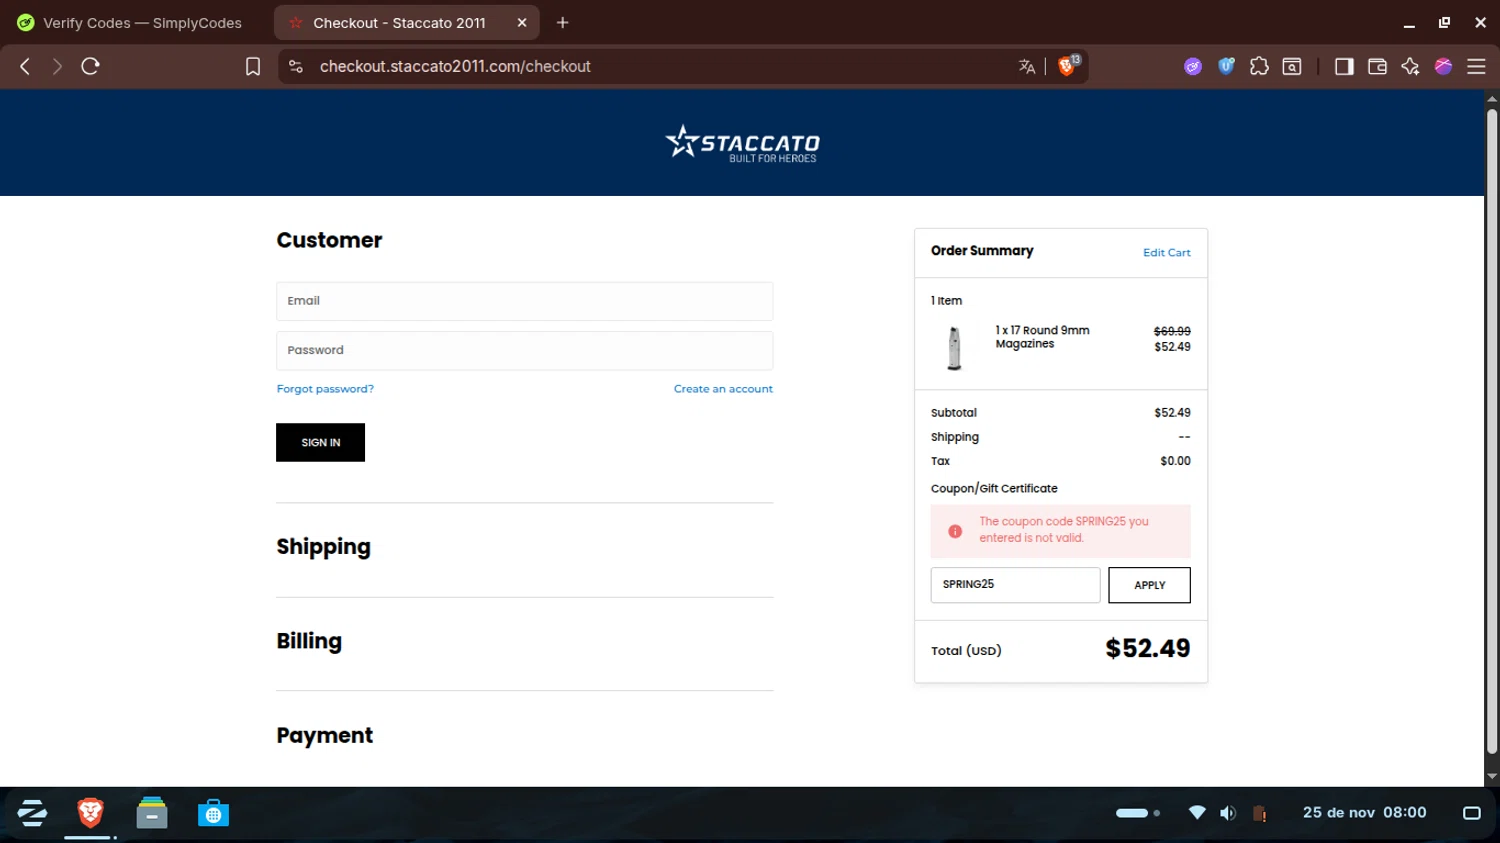The height and width of the screenshot is (843, 1500).
Task: Bookmark this page with the bookmark icon
Action: (x=253, y=66)
